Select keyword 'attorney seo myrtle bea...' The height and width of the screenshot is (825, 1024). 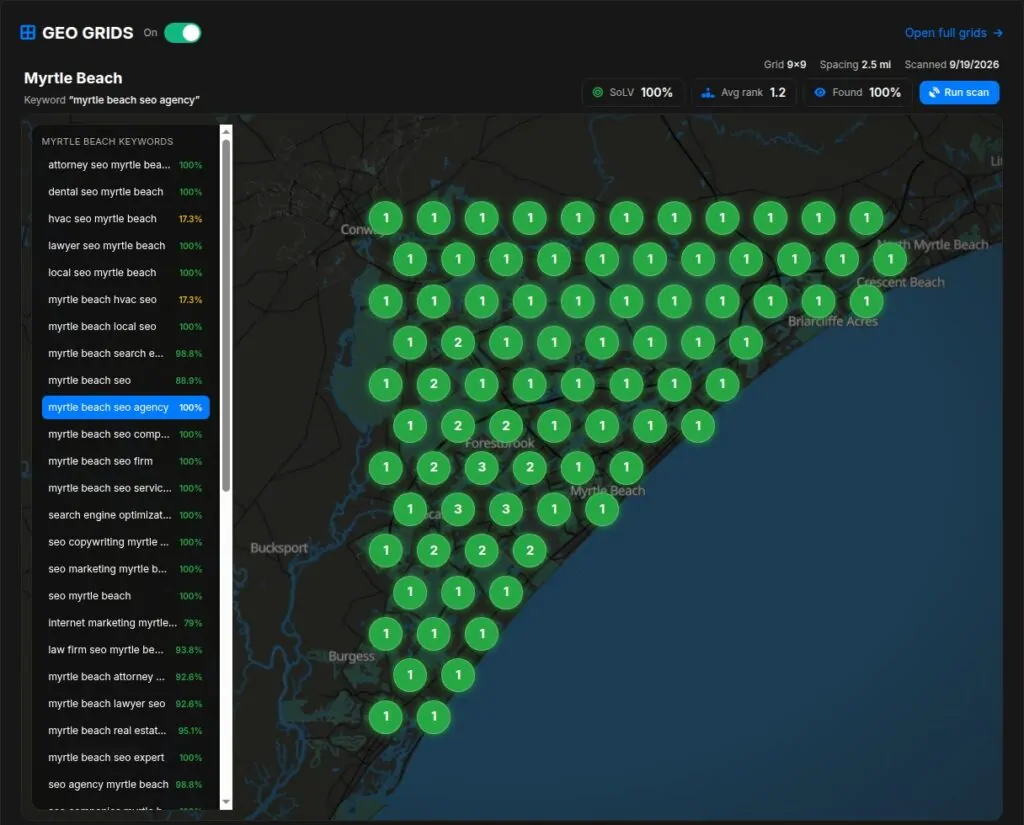pos(125,165)
